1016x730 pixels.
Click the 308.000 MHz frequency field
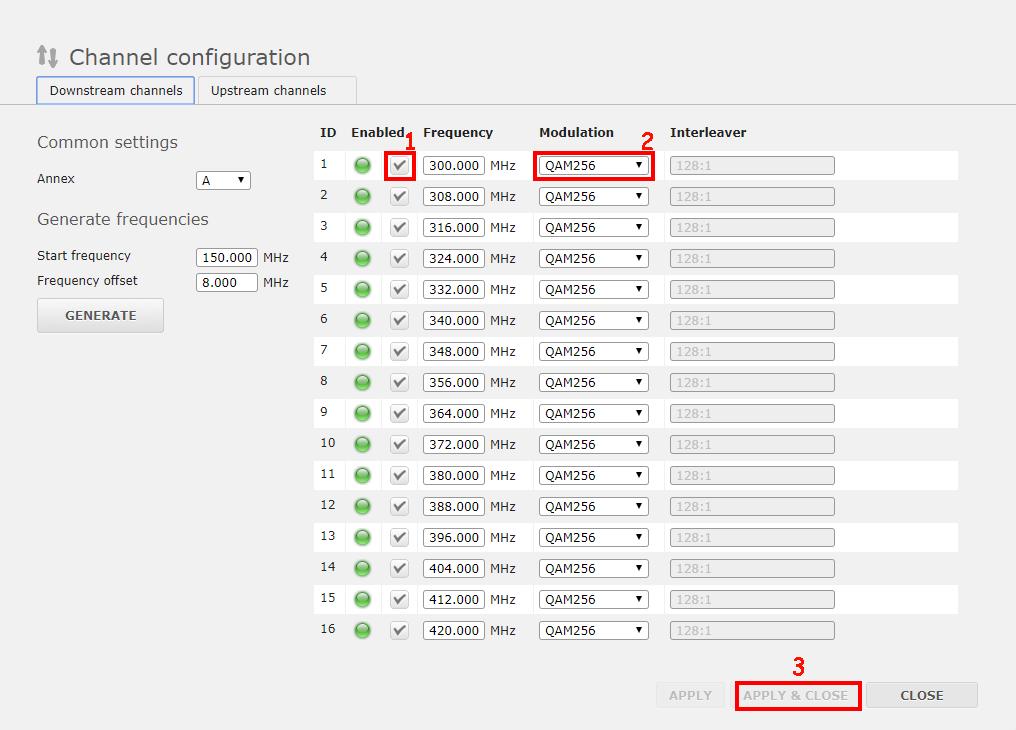(454, 197)
